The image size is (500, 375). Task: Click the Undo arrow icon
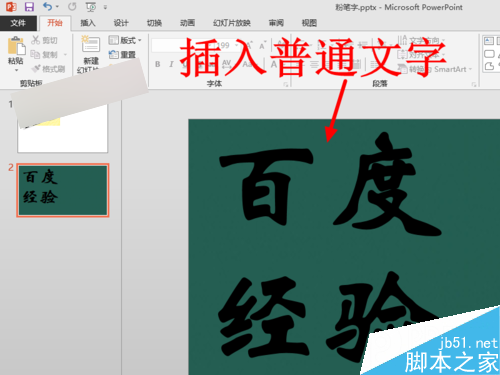(48, 6)
